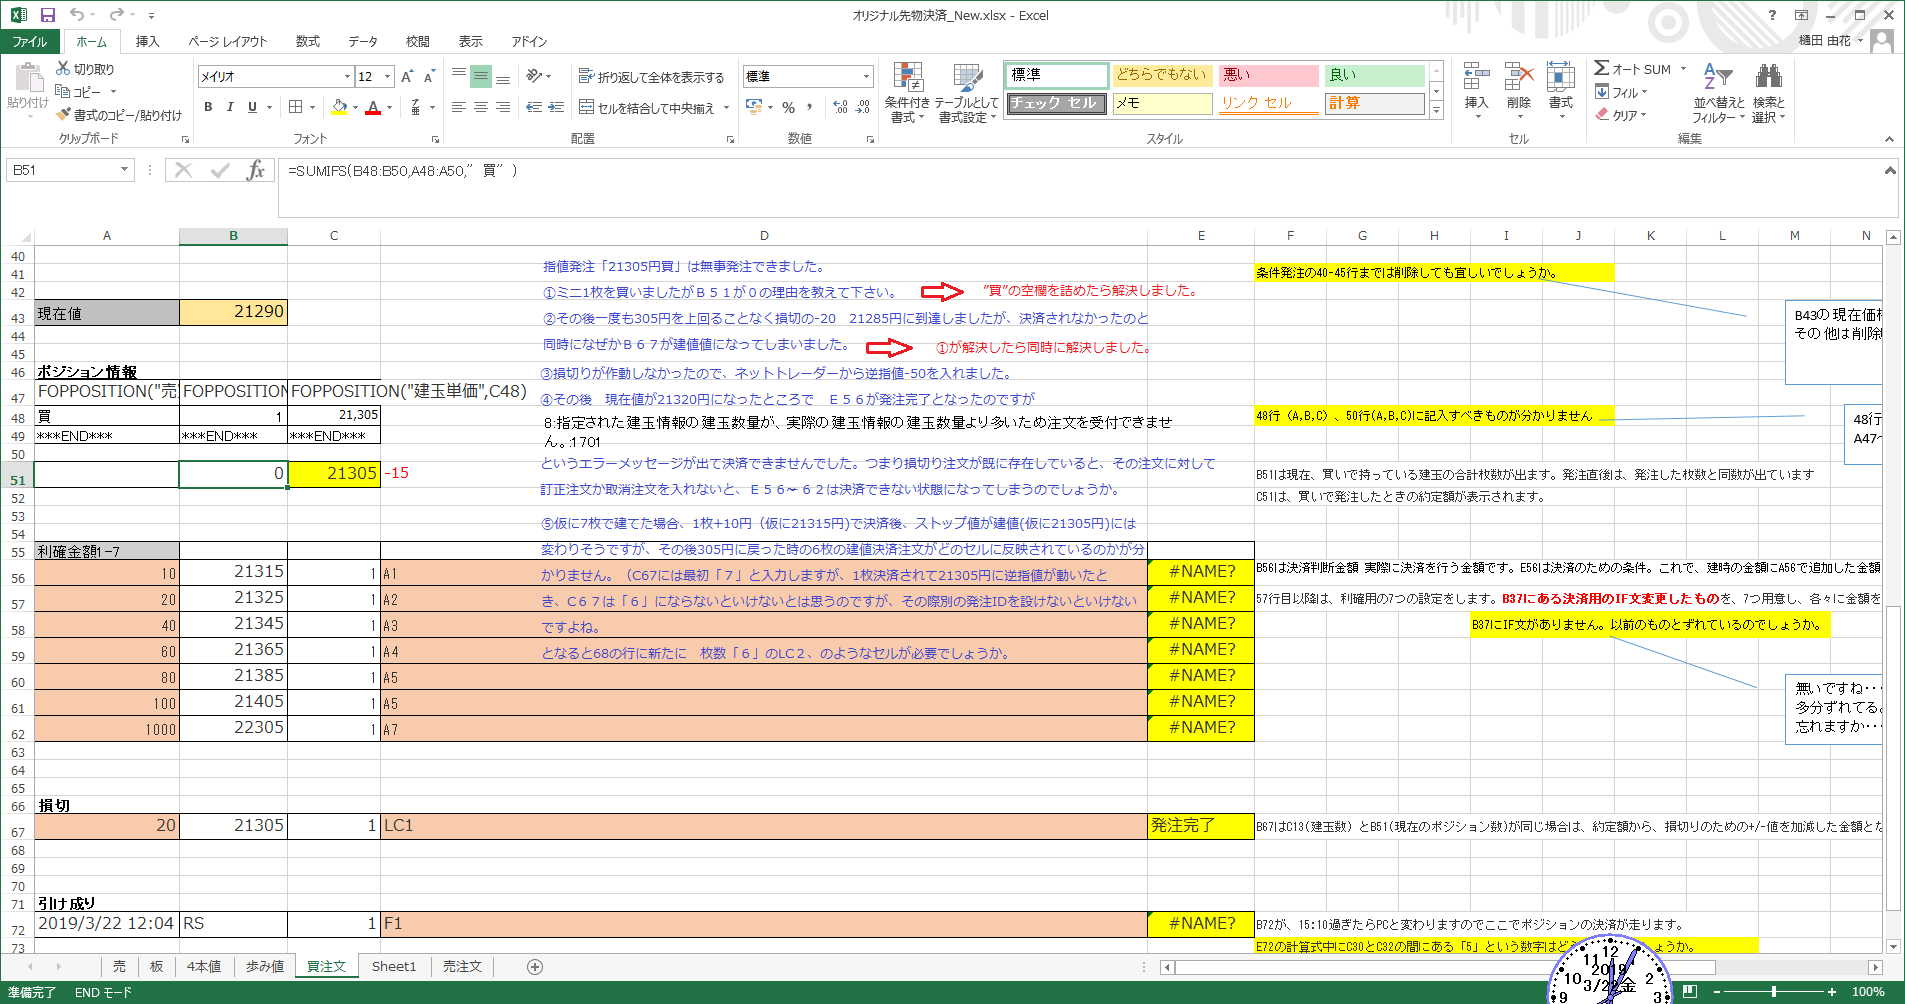Click the Italic formatting icon
The height and width of the screenshot is (1004, 1905).
point(230,107)
